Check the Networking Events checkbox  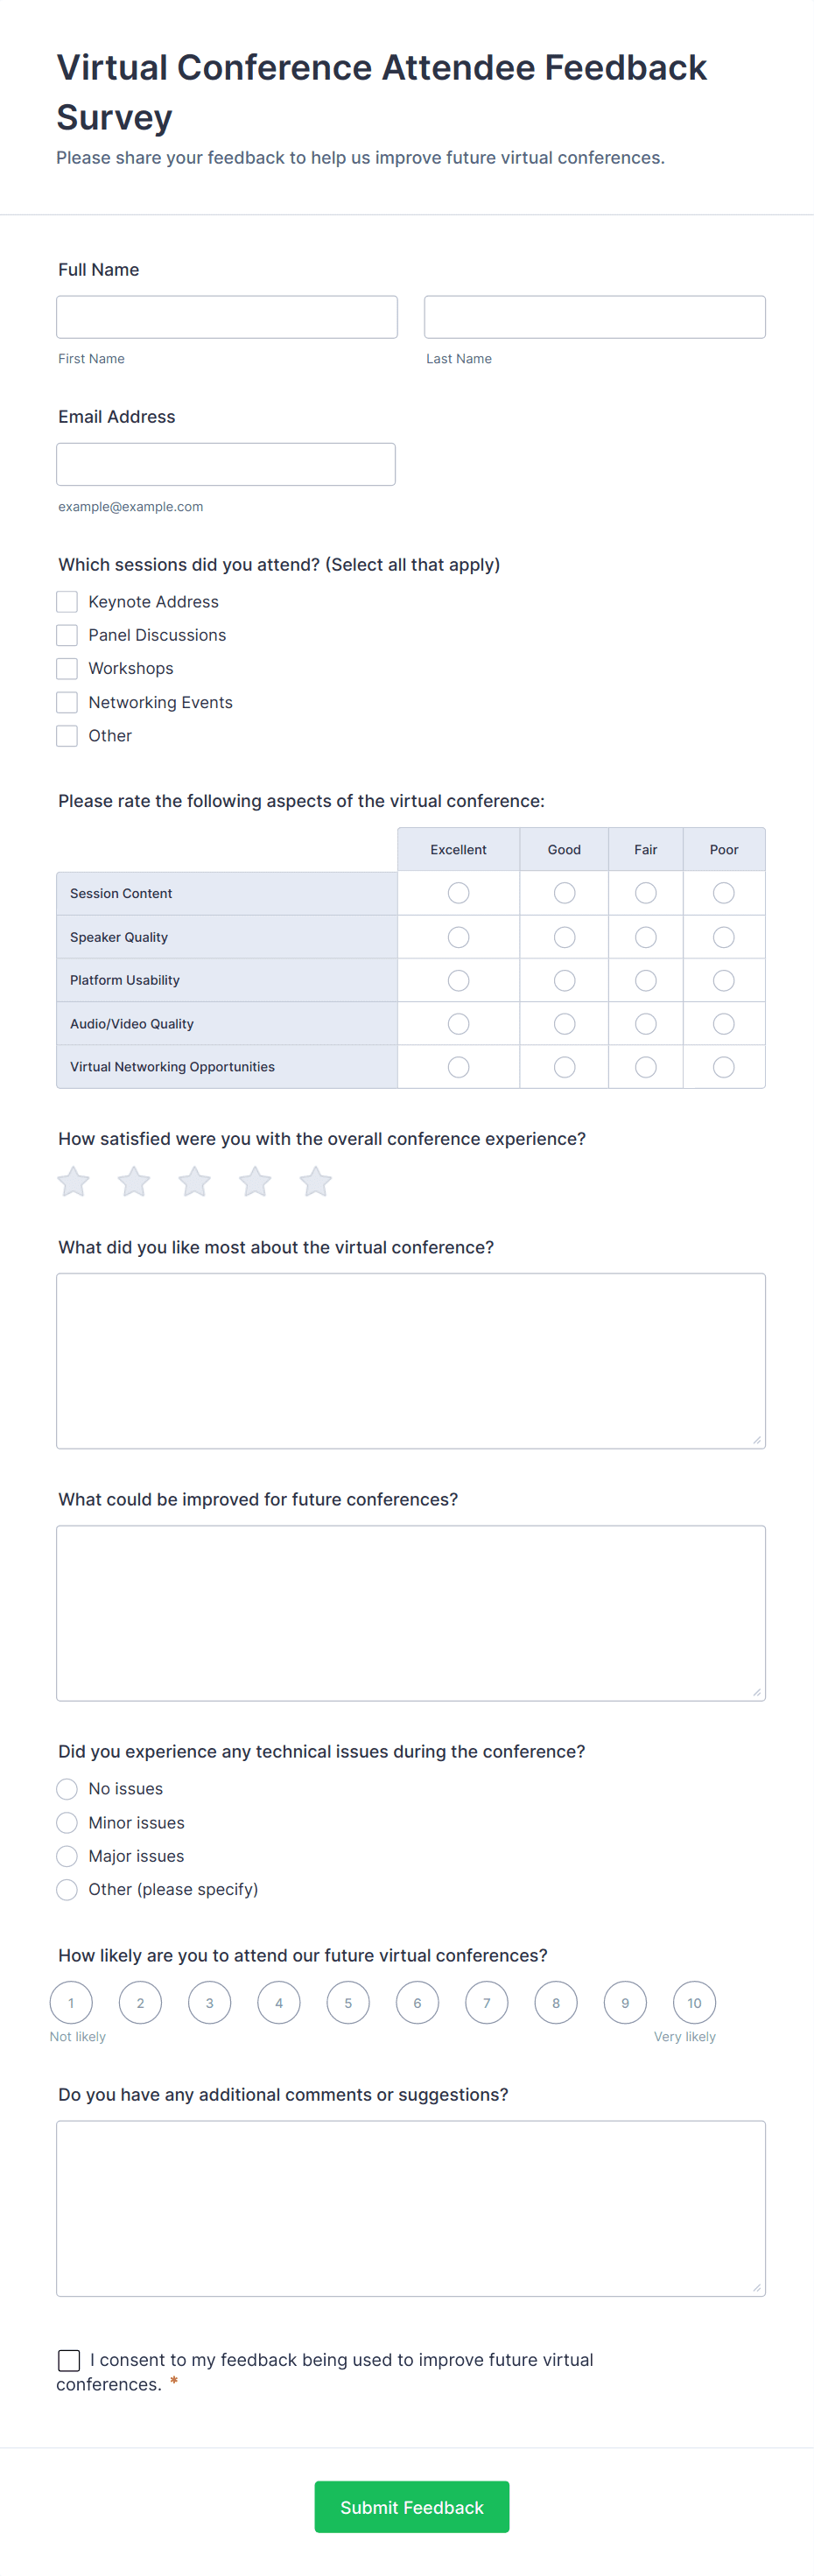pyautogui.click(x=67, y=702)
